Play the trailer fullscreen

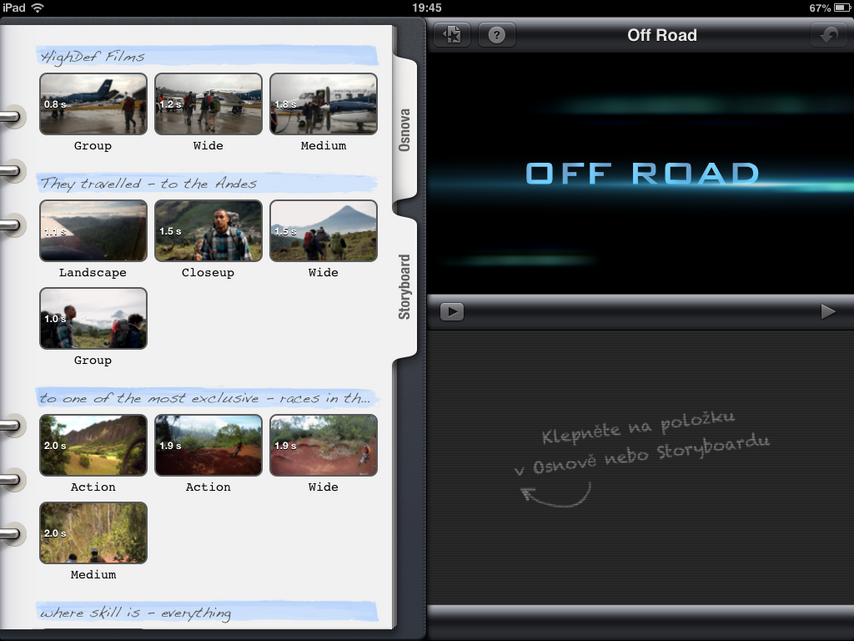827,312
